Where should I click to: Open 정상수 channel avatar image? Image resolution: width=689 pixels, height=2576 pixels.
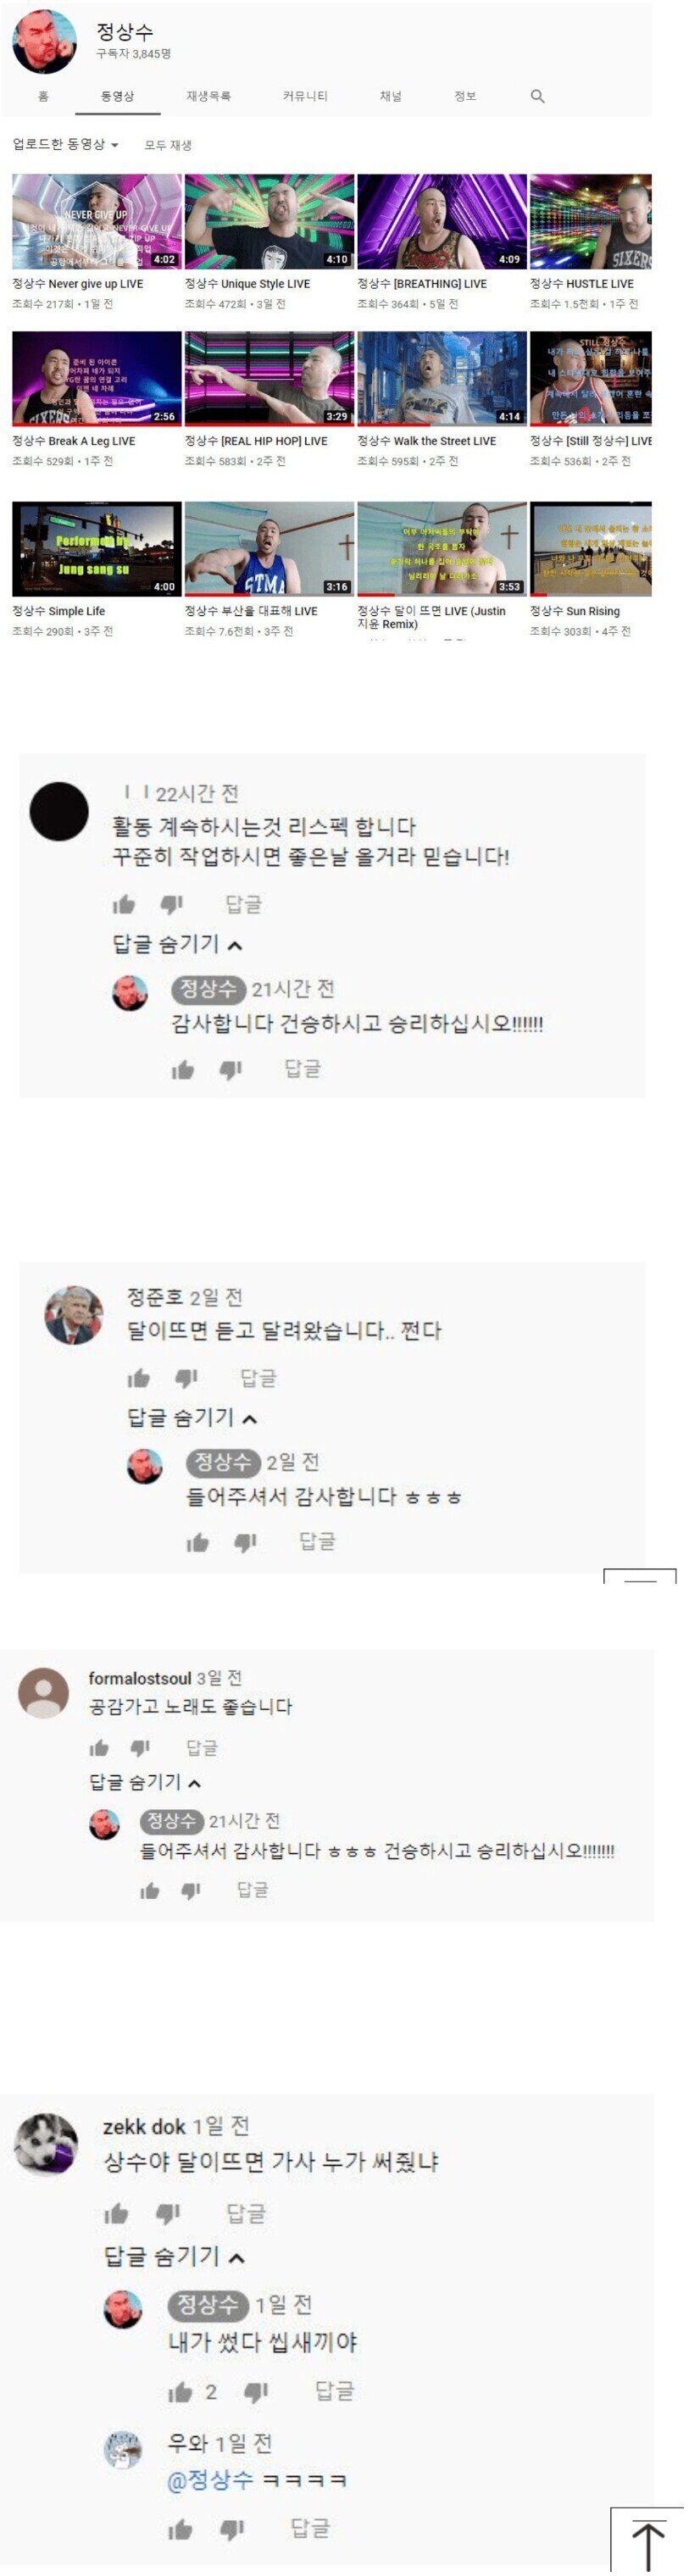pyautogui.click(x=44, y=42)
